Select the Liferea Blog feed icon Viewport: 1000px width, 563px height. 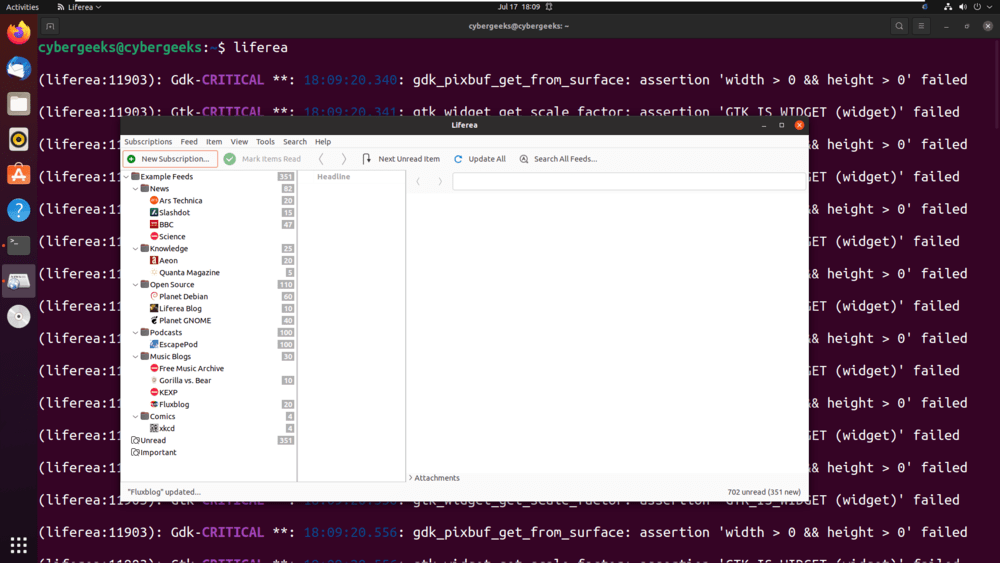tap(154, 309)
